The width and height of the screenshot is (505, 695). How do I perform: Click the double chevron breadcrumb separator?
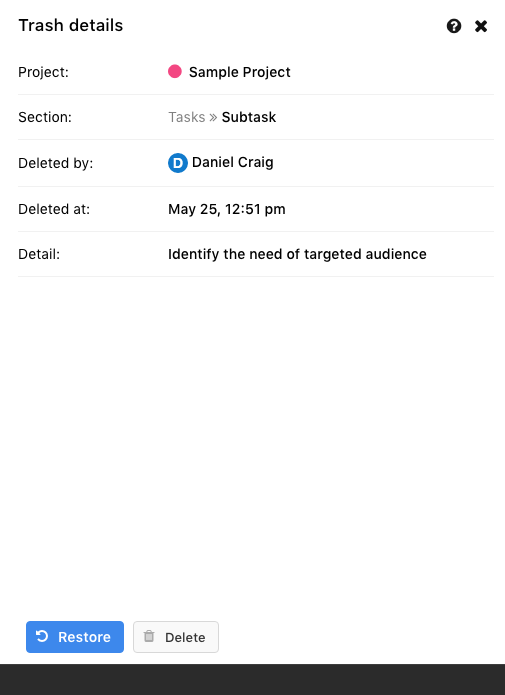pyautogui.click(x=213, y=117)
